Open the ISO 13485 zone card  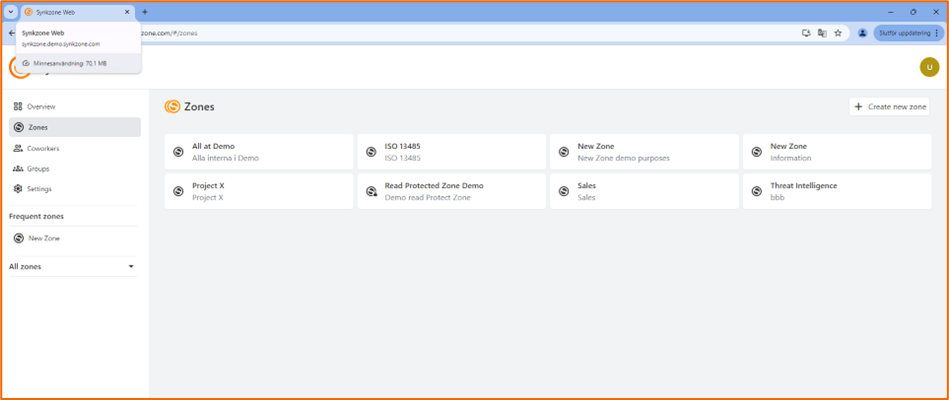coord(451,152)
